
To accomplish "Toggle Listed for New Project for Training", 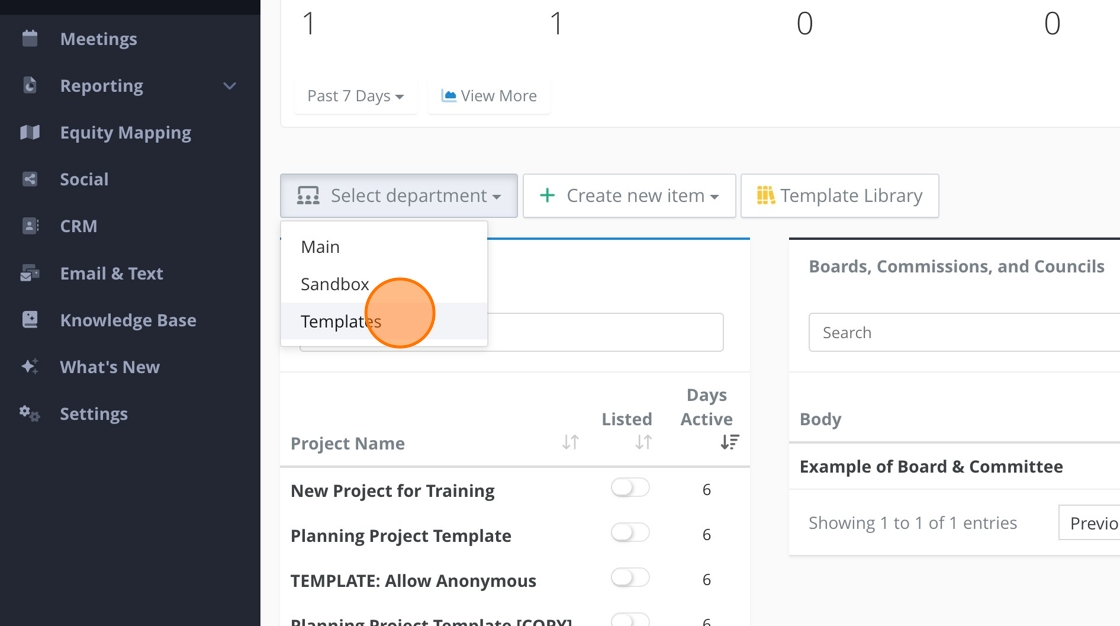I will pos(630,488).
